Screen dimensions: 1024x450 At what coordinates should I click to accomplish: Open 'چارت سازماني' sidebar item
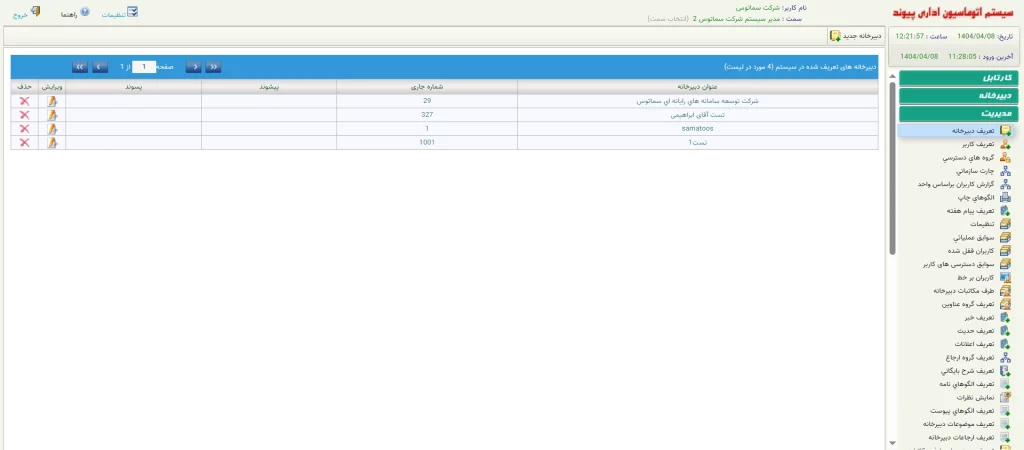(984, 171)
